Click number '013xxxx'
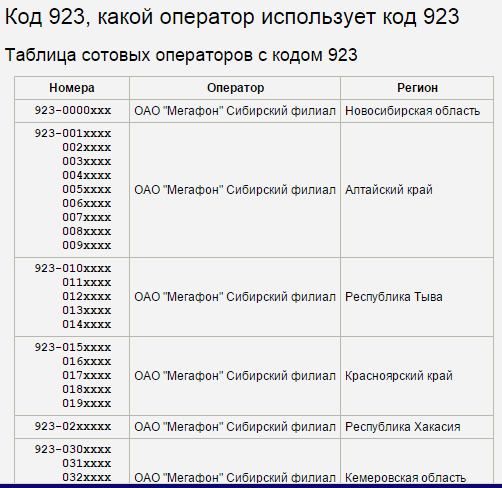The width and height of the screenshot is (502, 488). 87,310
